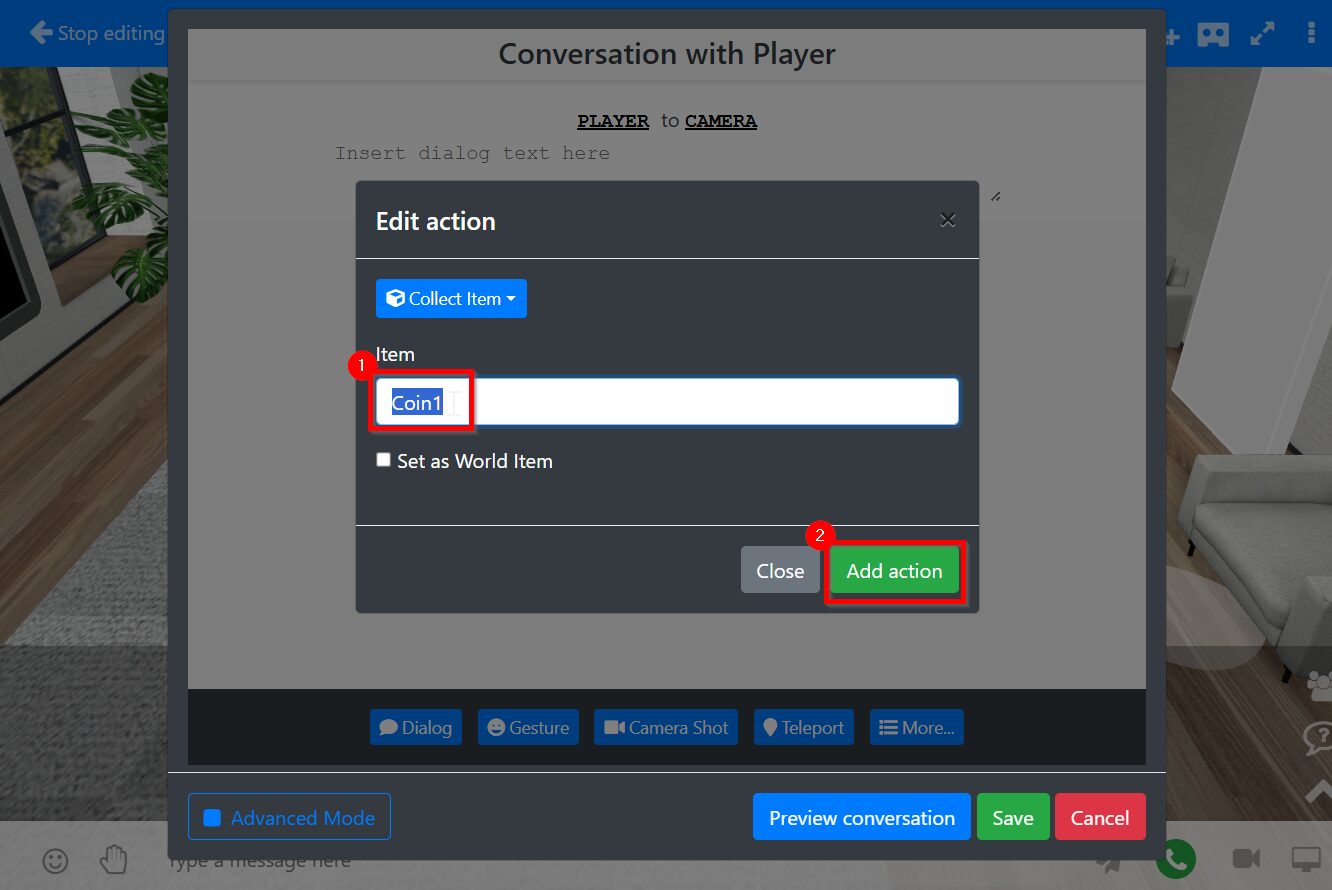Close the Edit action dialog with X
The width and height of the screenshot is (1332, 890).
click(x=947, y=221)
